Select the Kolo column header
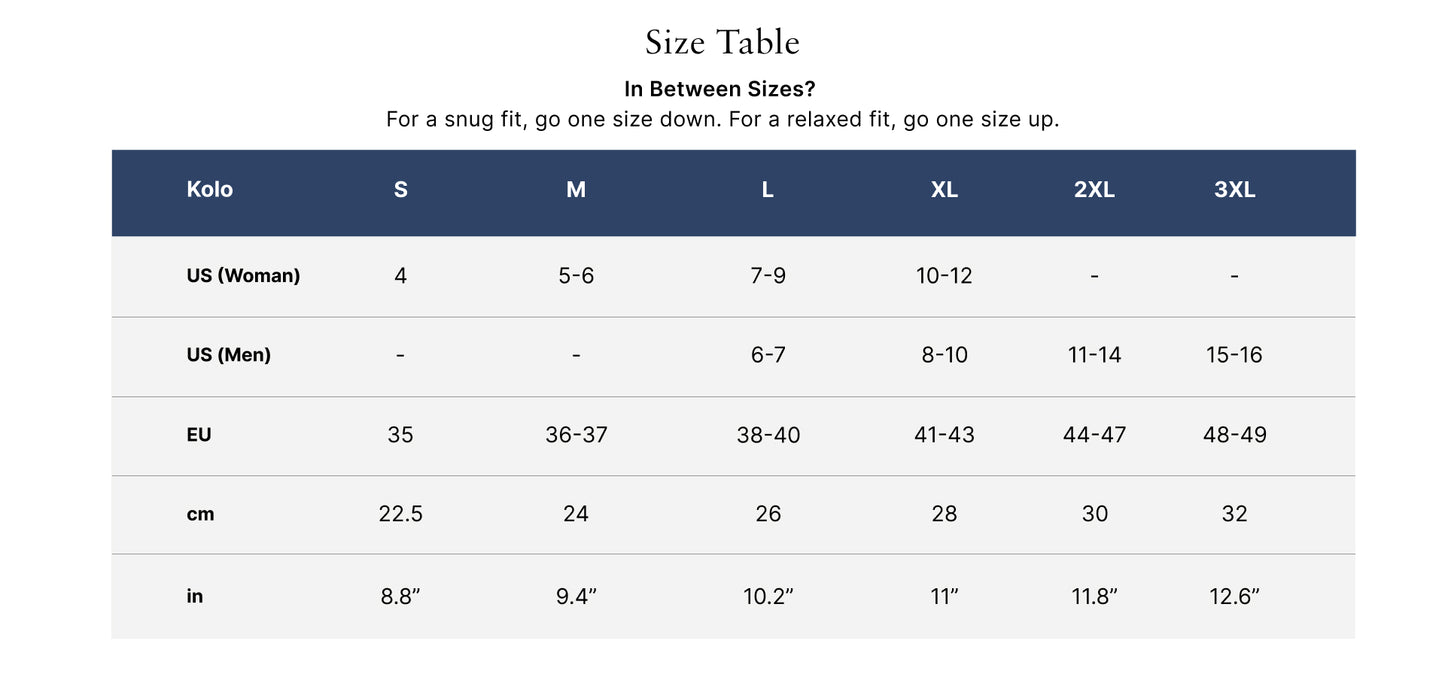1445x677 pixels. [209, 189]
